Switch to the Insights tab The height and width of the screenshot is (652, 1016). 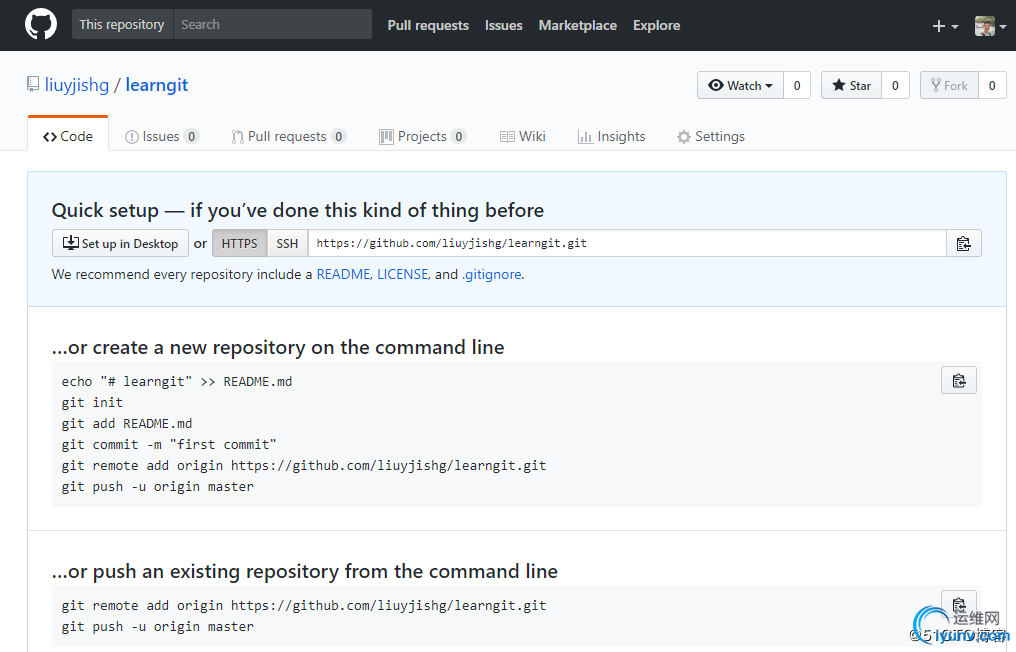point(612,136)
